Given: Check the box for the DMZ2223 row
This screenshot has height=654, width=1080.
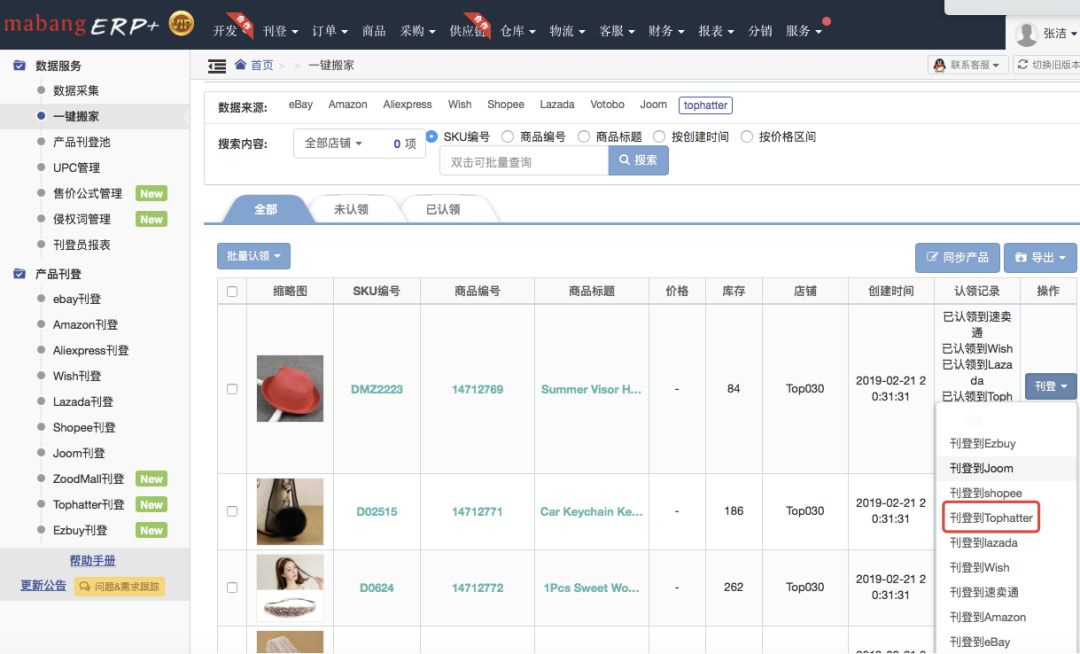Looking at the screenshot, I should tap(232, 389).
